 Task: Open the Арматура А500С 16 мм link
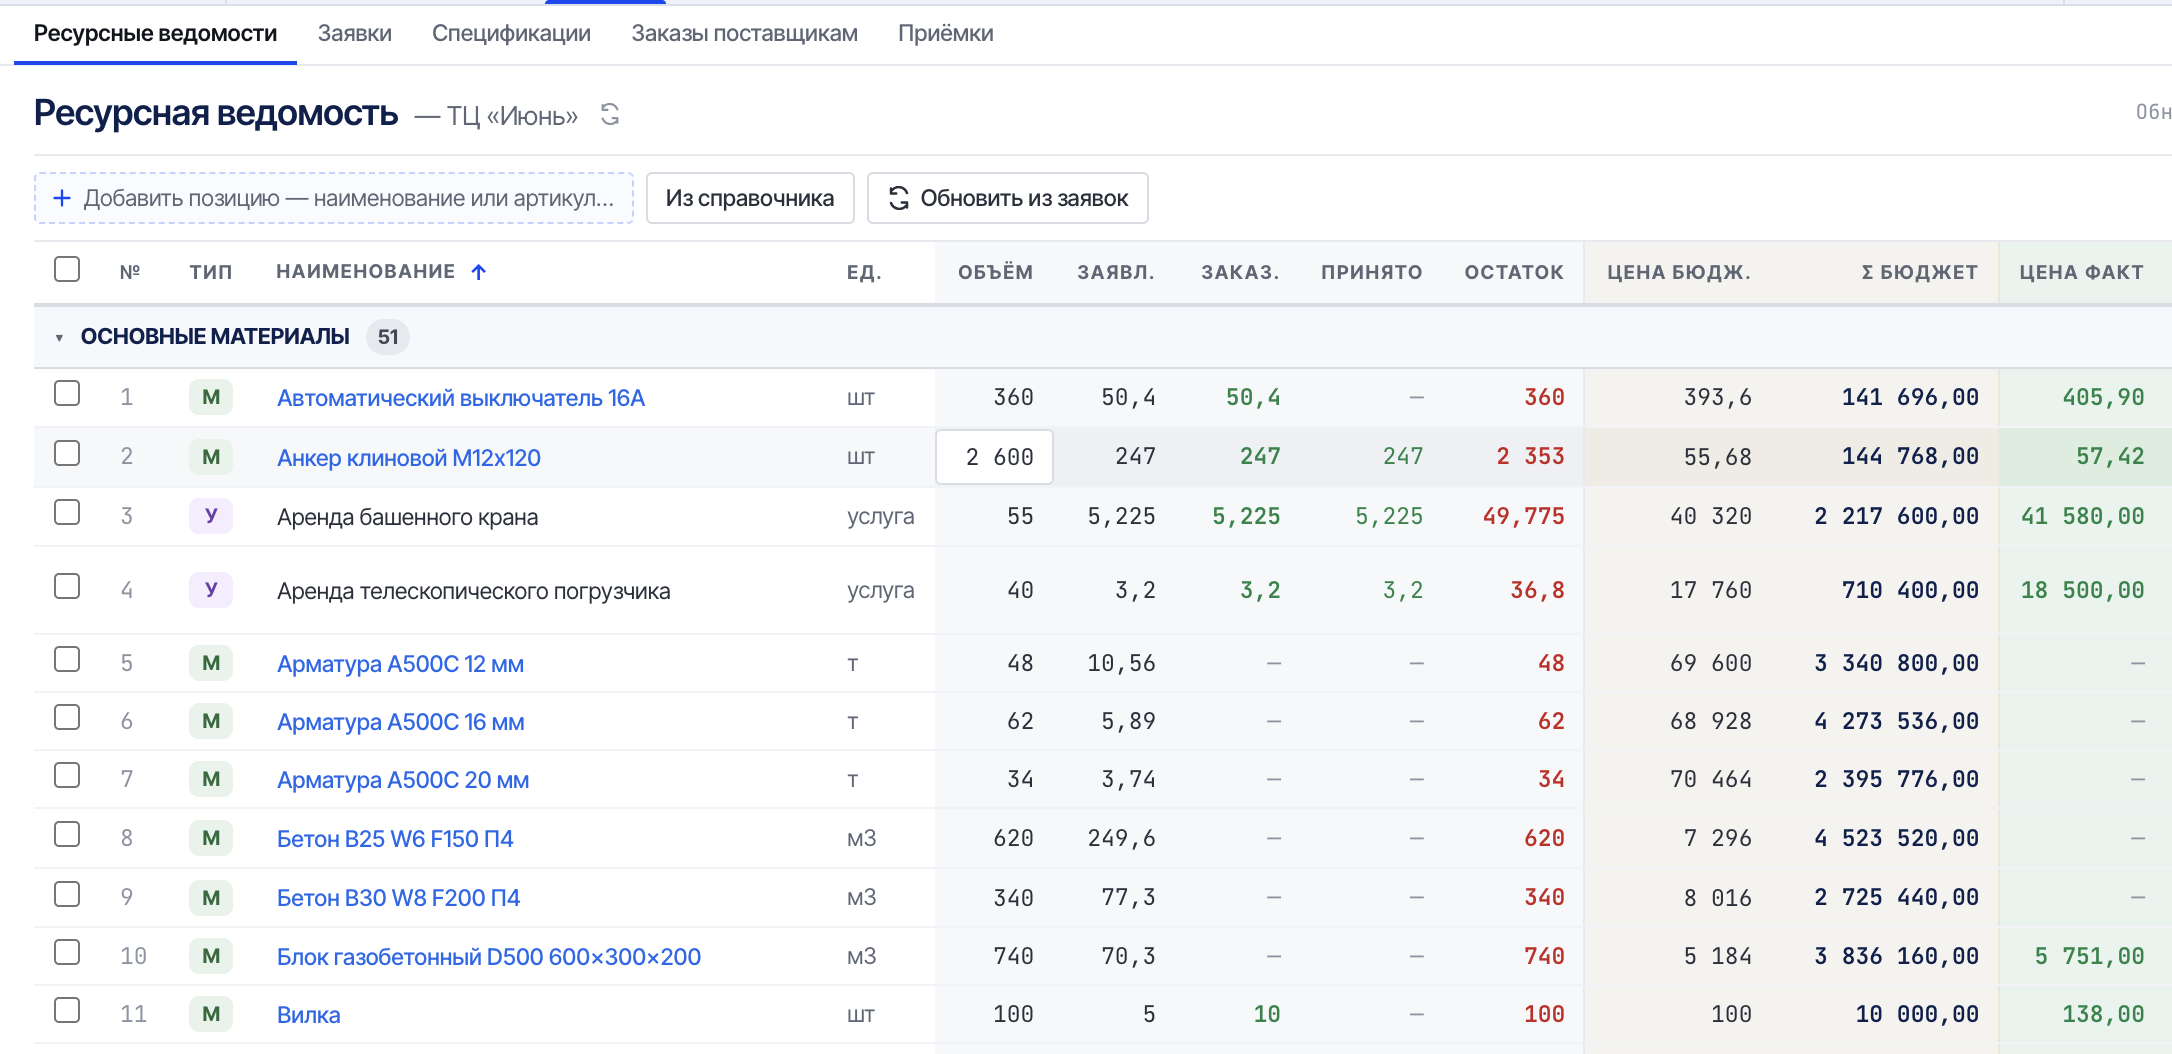click(x=401, y=722)
